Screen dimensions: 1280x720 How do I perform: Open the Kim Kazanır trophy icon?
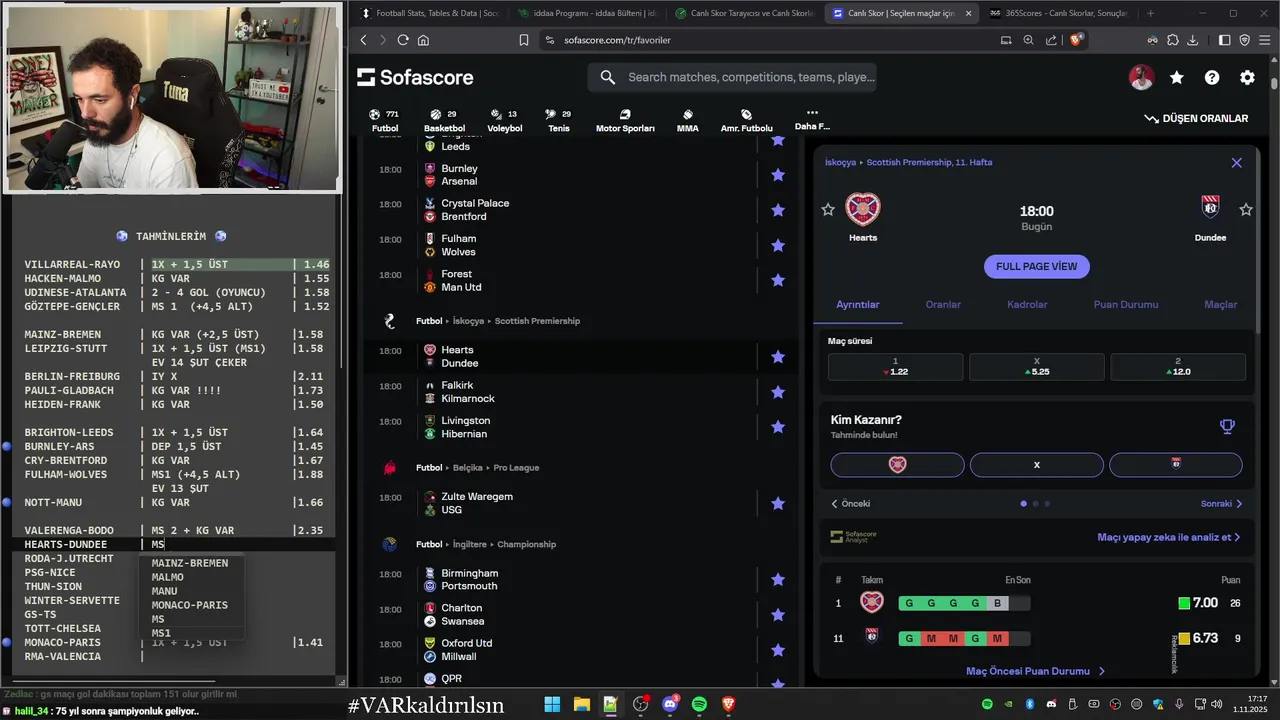tap(1227, 427)
